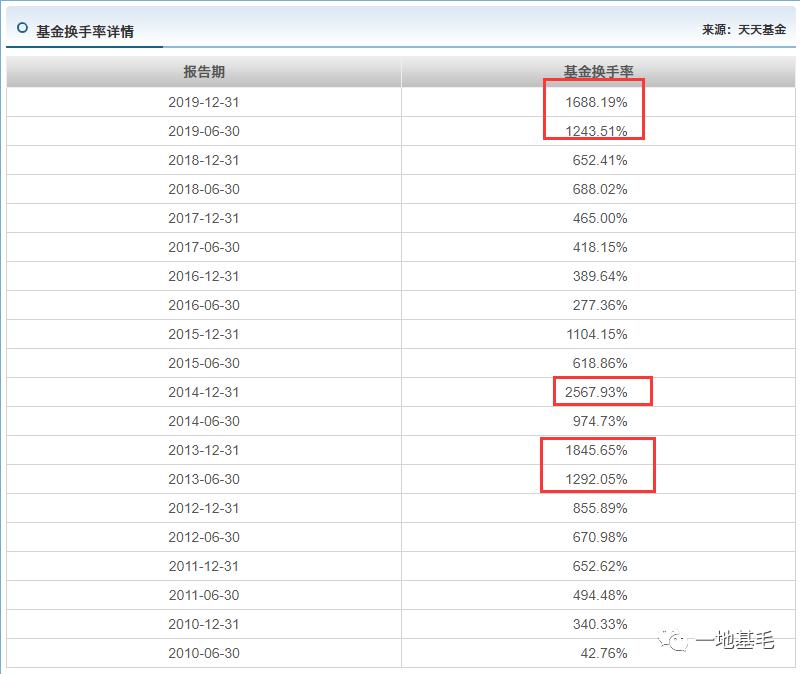
Task: Select the 494.48% turnover value
Action: pyautogui.click(x=600, y=595)
